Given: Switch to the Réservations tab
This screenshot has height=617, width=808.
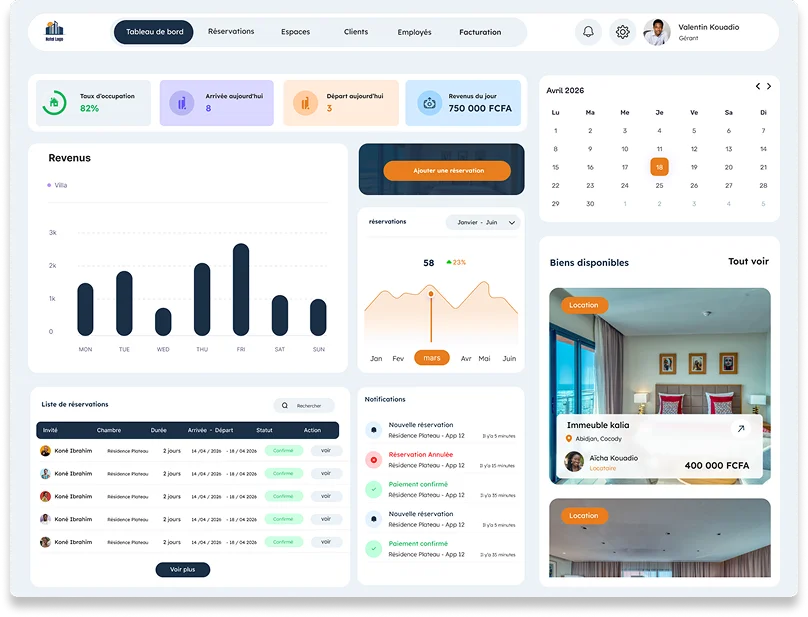Looking at the screenshot, I should [231, 32].
